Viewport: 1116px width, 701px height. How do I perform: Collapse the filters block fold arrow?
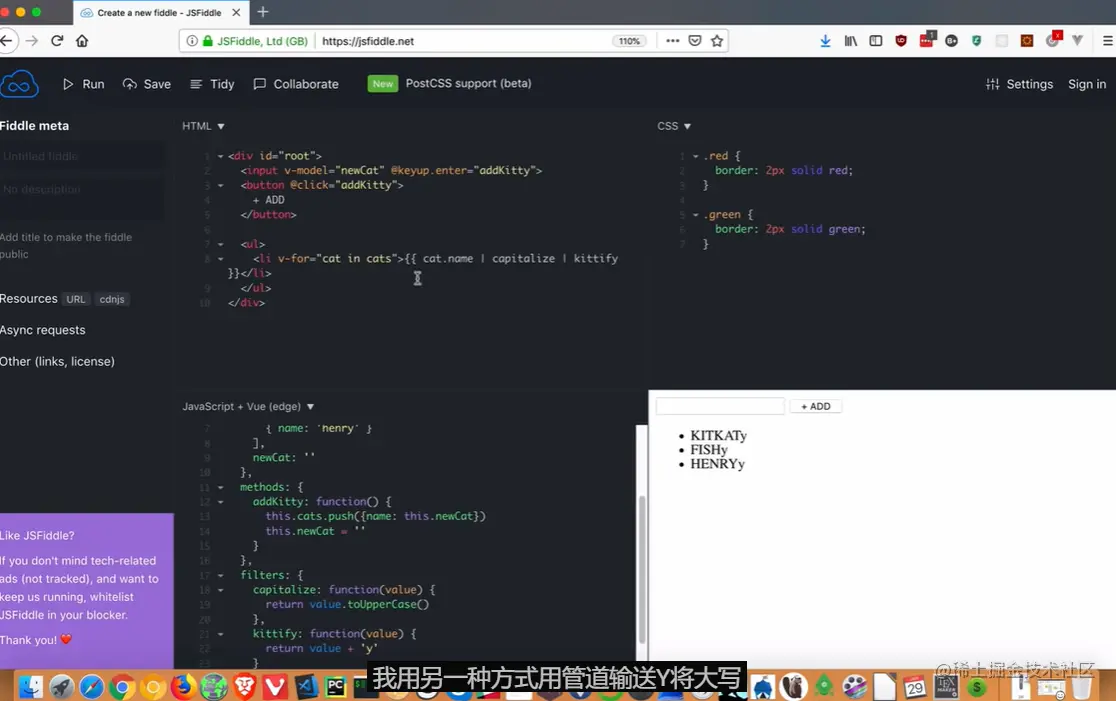pyautogui.click(x=221, y=575)
